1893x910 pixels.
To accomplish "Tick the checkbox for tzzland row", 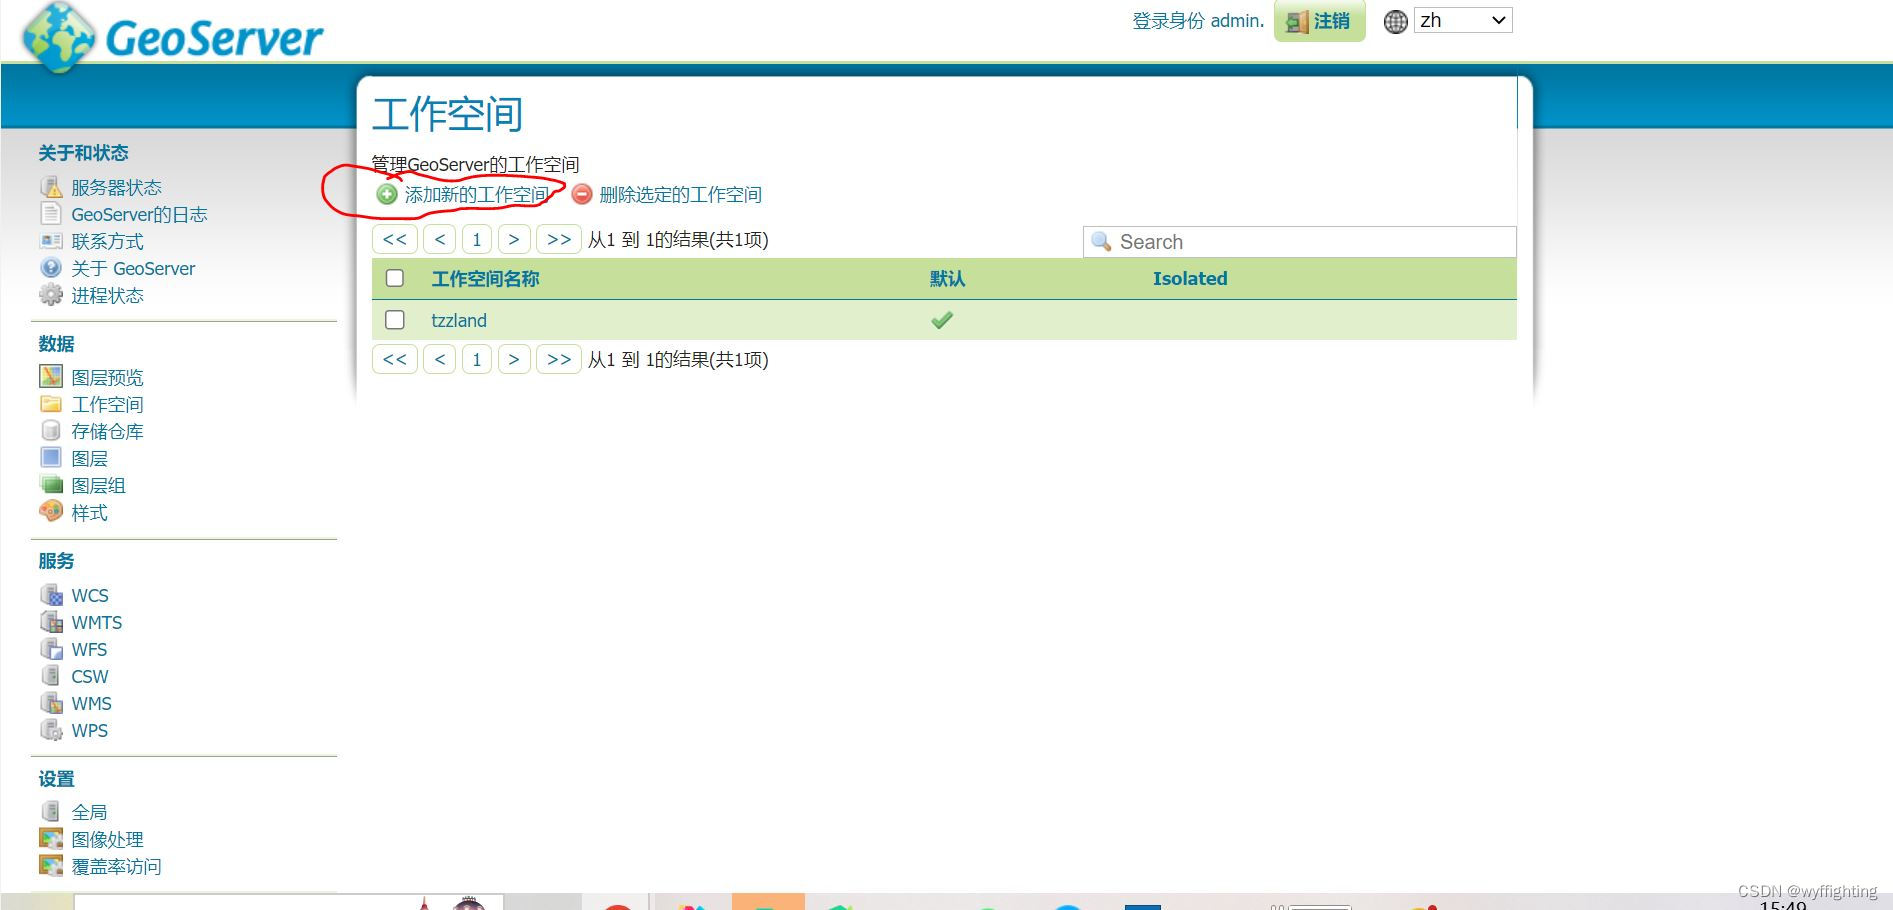I will click(395, 320).
